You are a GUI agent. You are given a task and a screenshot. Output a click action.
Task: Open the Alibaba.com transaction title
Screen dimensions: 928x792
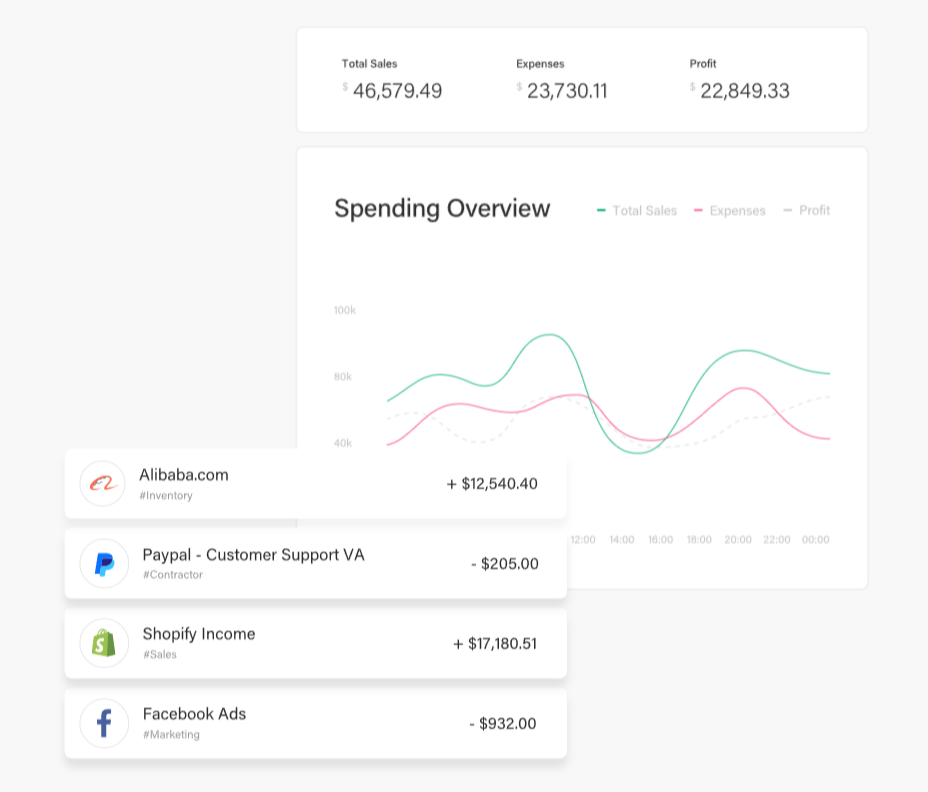point(184,475)
